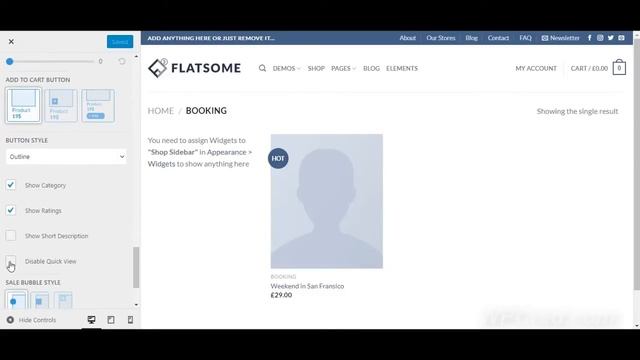Uncheck the Show Category checkbox
This screenshot has height=360, width=640.
coord(11,185)
